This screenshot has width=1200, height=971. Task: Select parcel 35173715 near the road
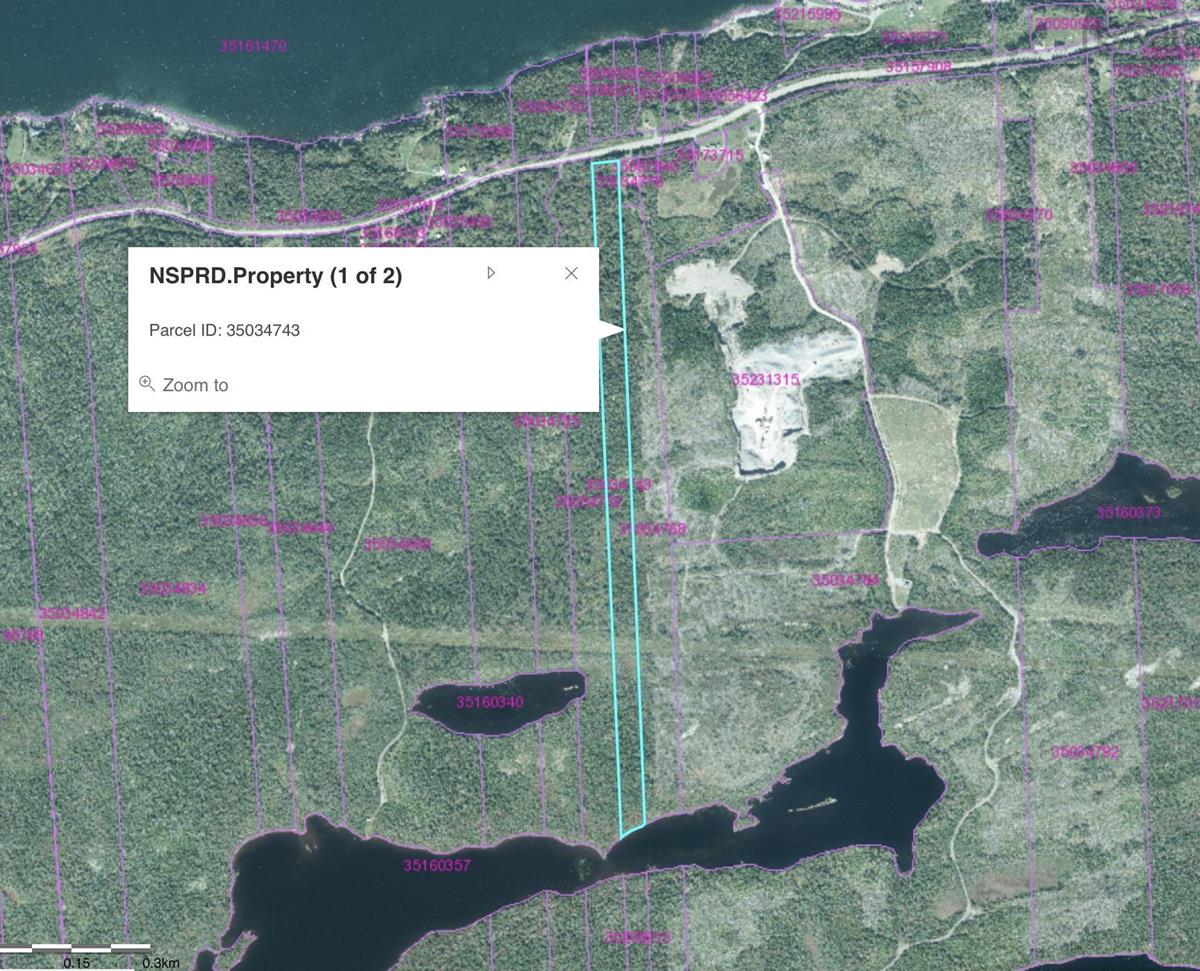coord(710,156)
